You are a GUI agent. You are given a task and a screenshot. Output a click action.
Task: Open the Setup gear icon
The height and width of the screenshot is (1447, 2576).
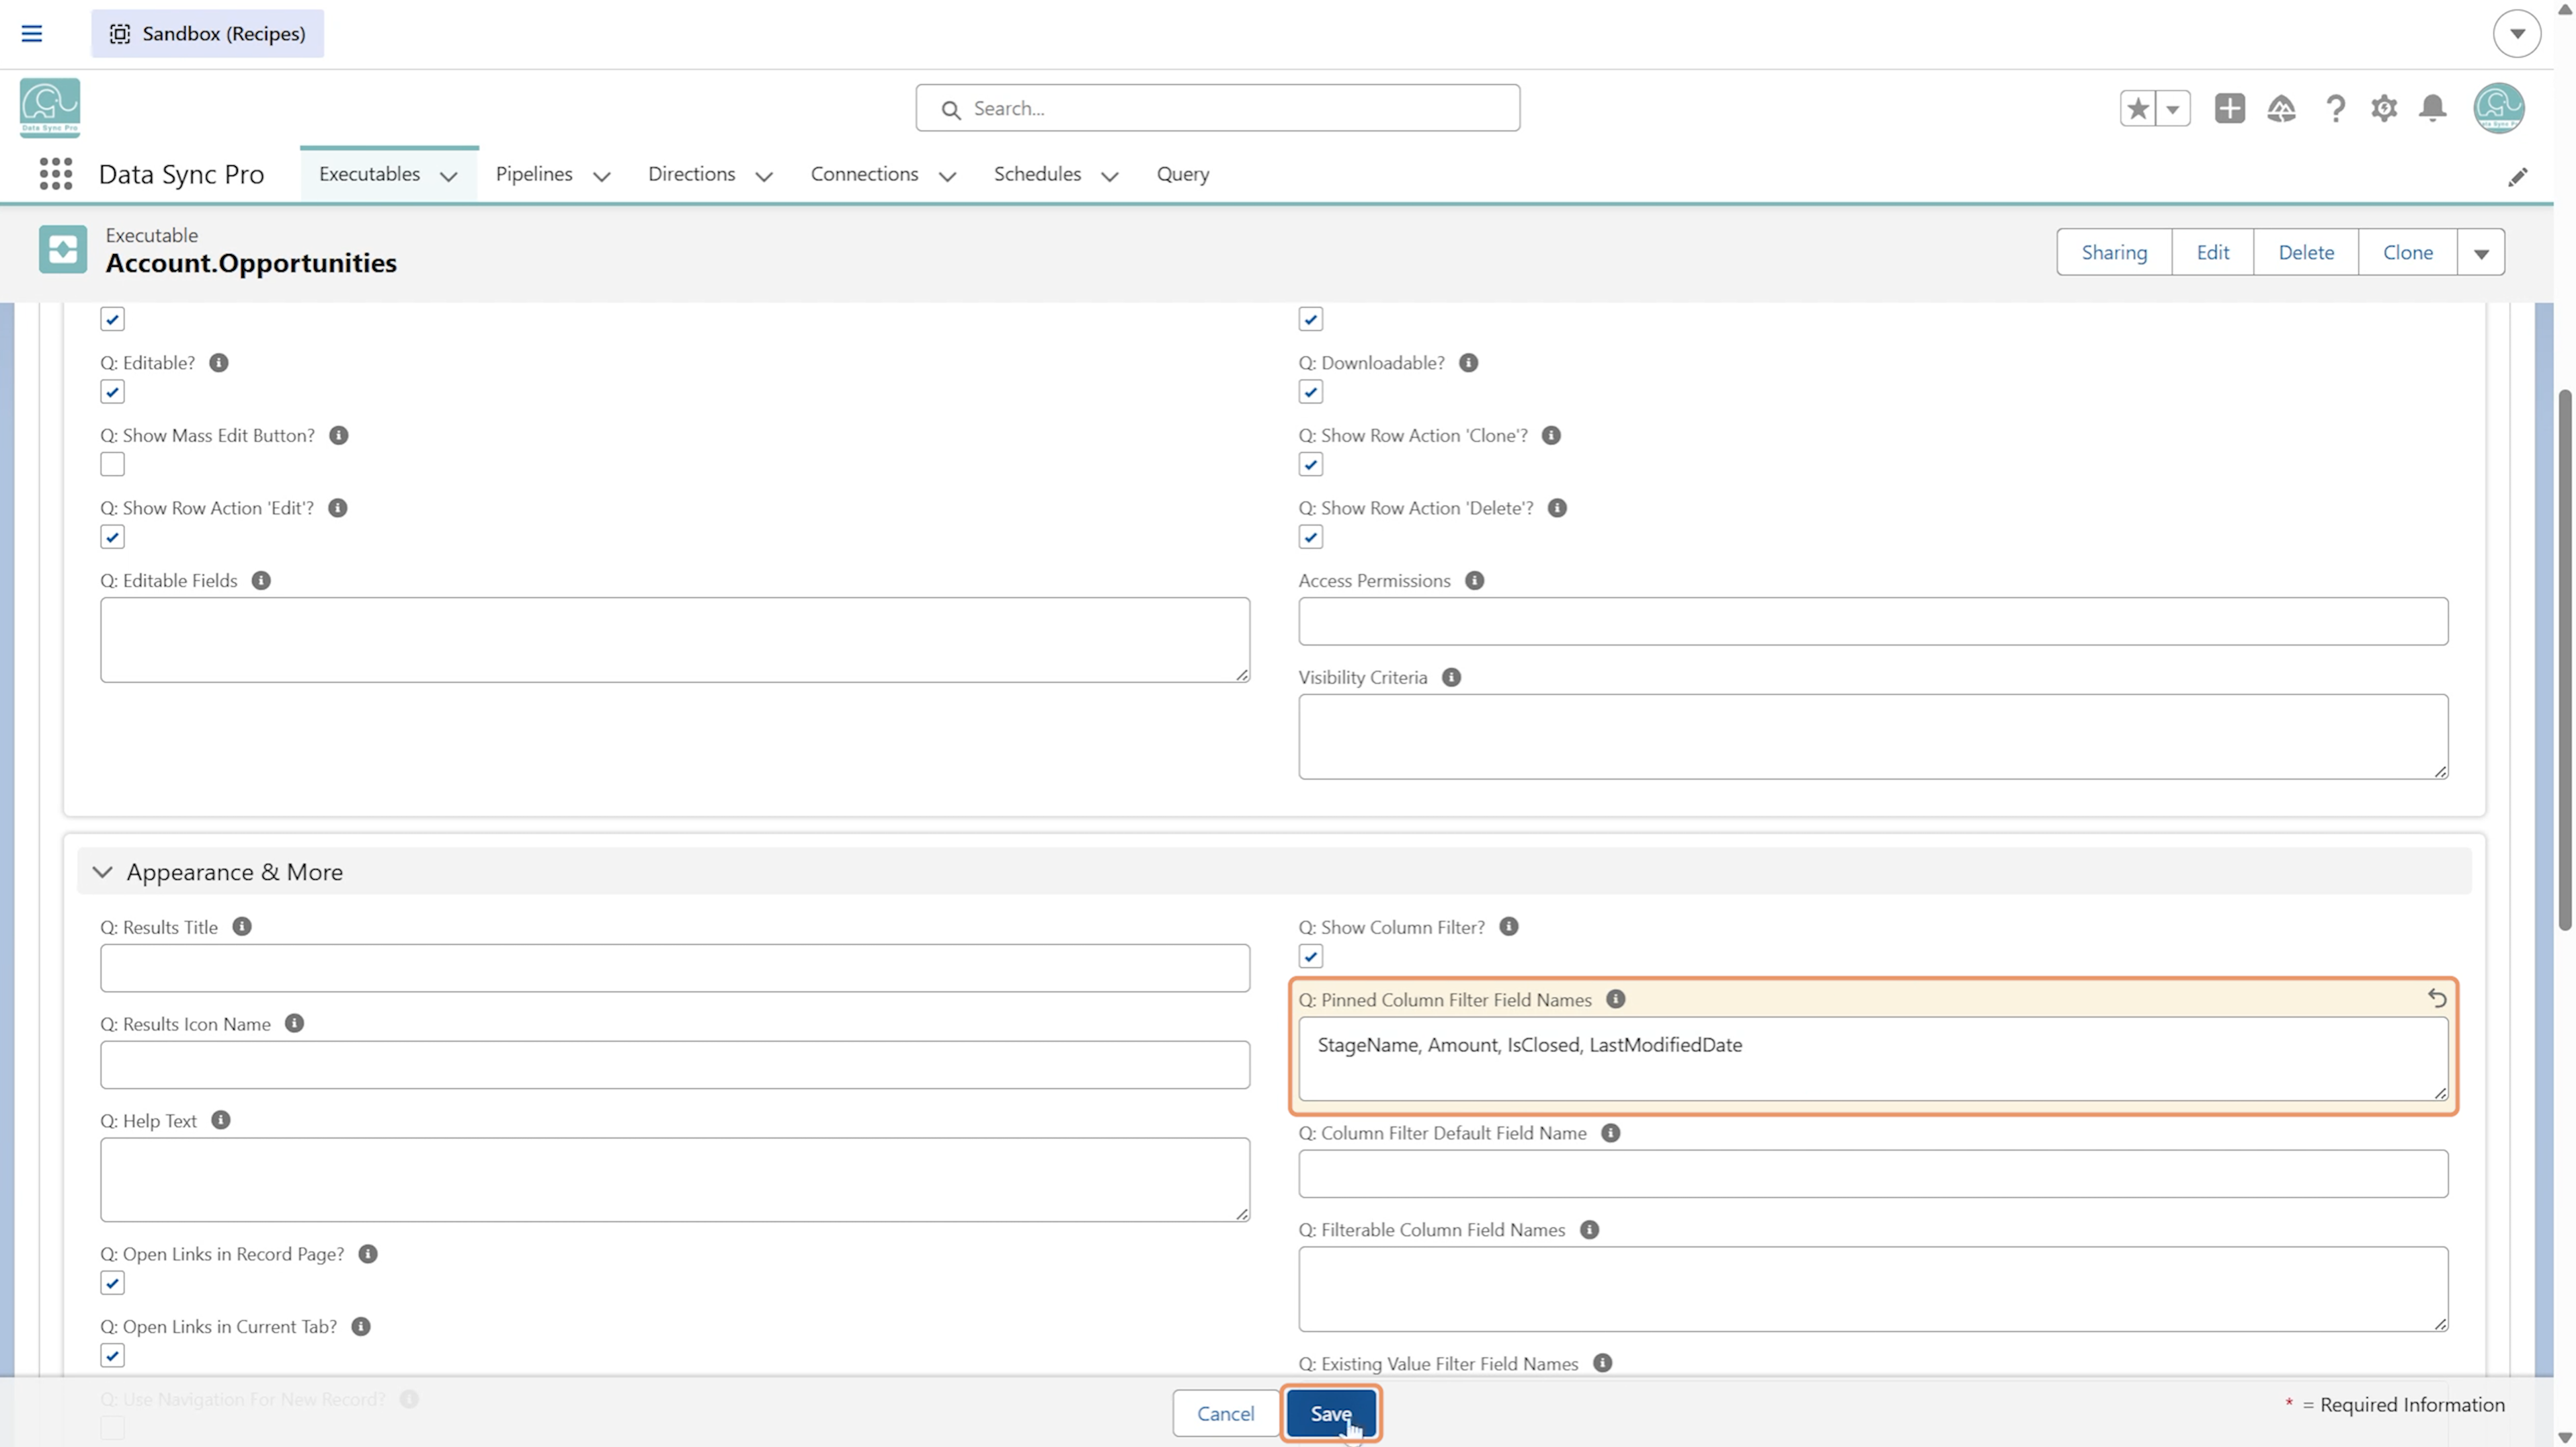(x=2385, y=108)
